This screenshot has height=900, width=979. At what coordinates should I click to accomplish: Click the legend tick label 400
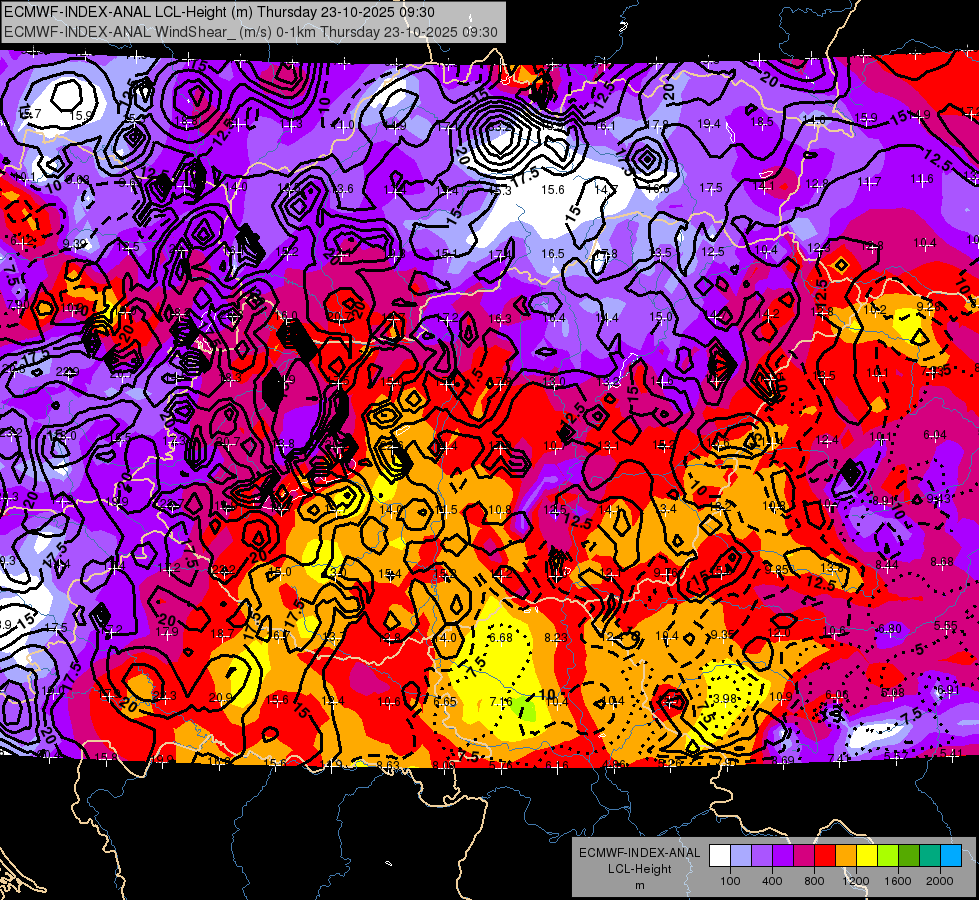pos(772,881)
